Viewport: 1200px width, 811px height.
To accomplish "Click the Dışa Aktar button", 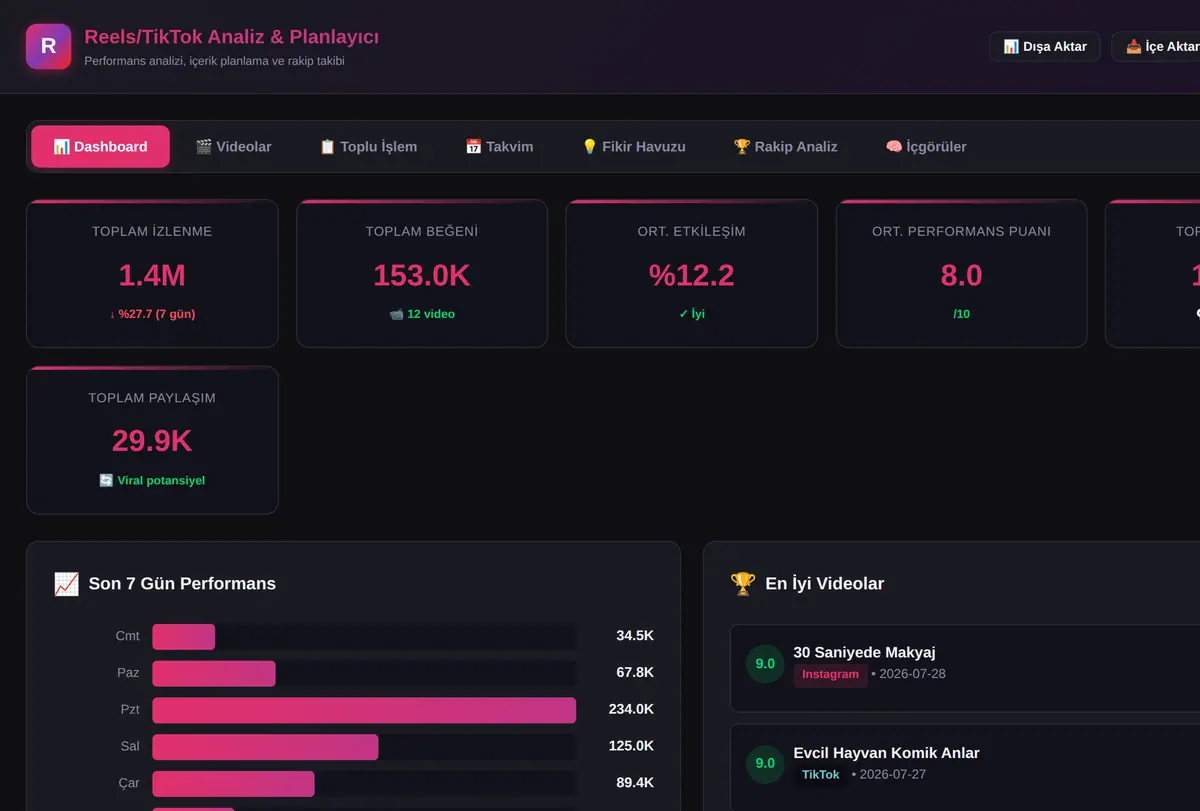I will (1045, 47).
